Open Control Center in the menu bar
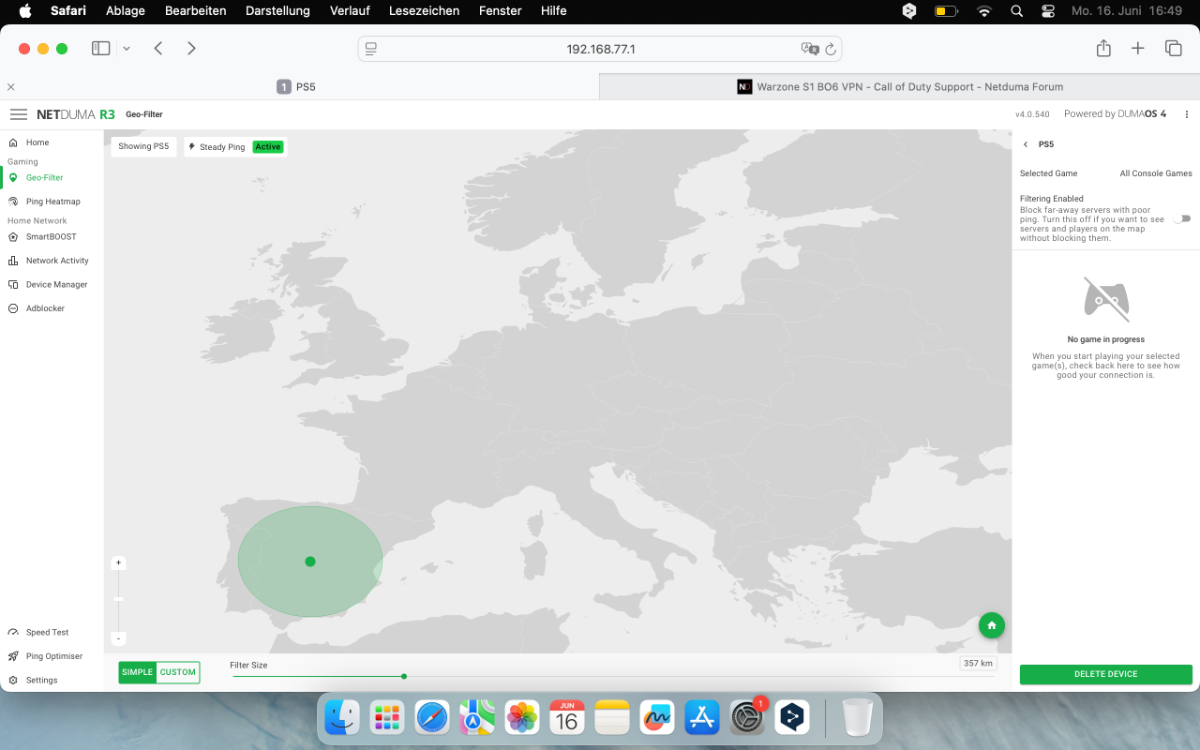 coord(1048,11)
